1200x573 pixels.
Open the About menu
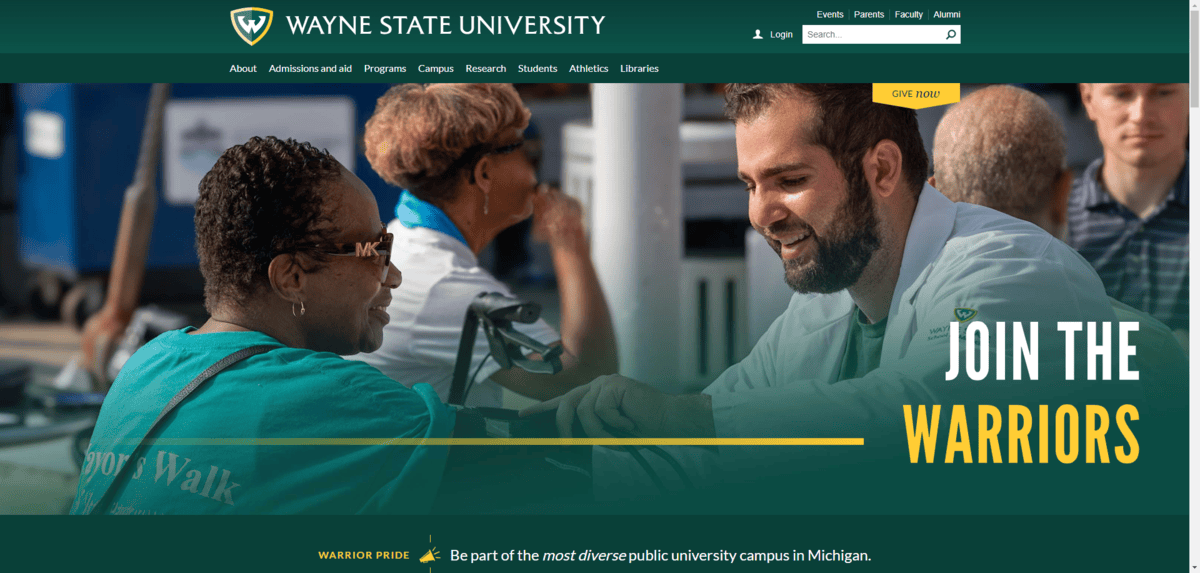click(x=243, y=68)
